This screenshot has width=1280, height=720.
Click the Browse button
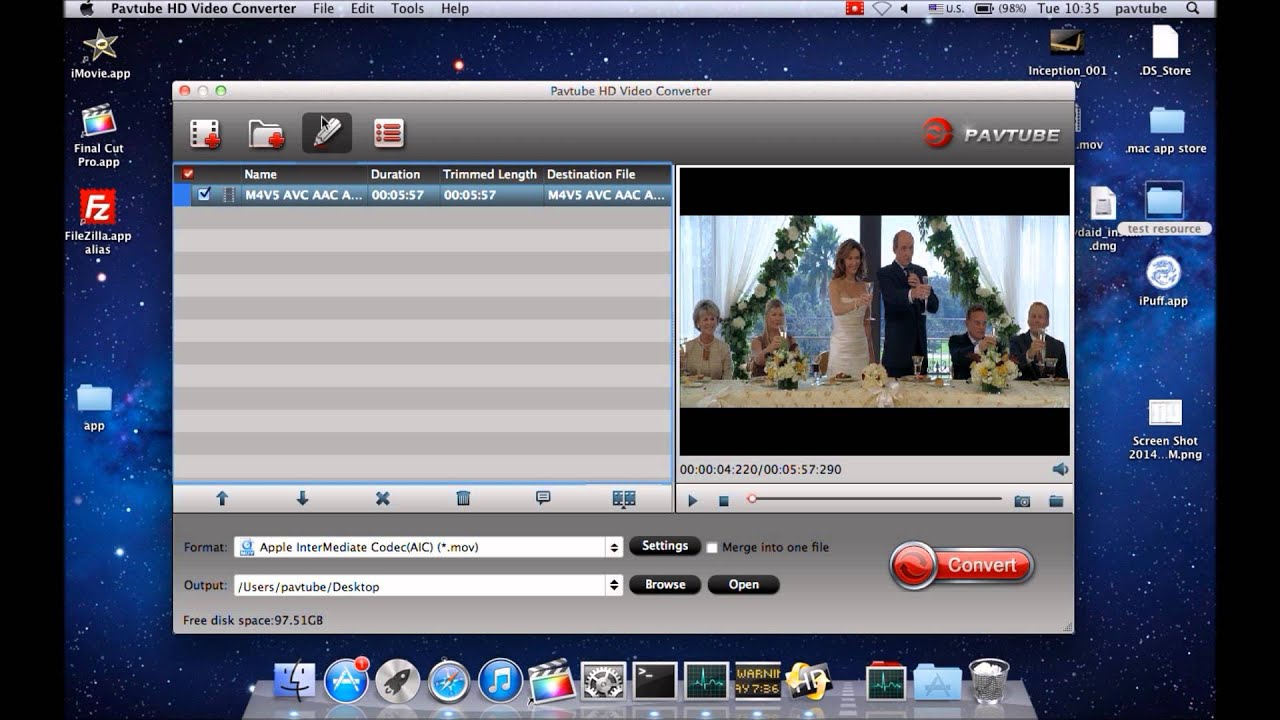click(x=665, y=585)
